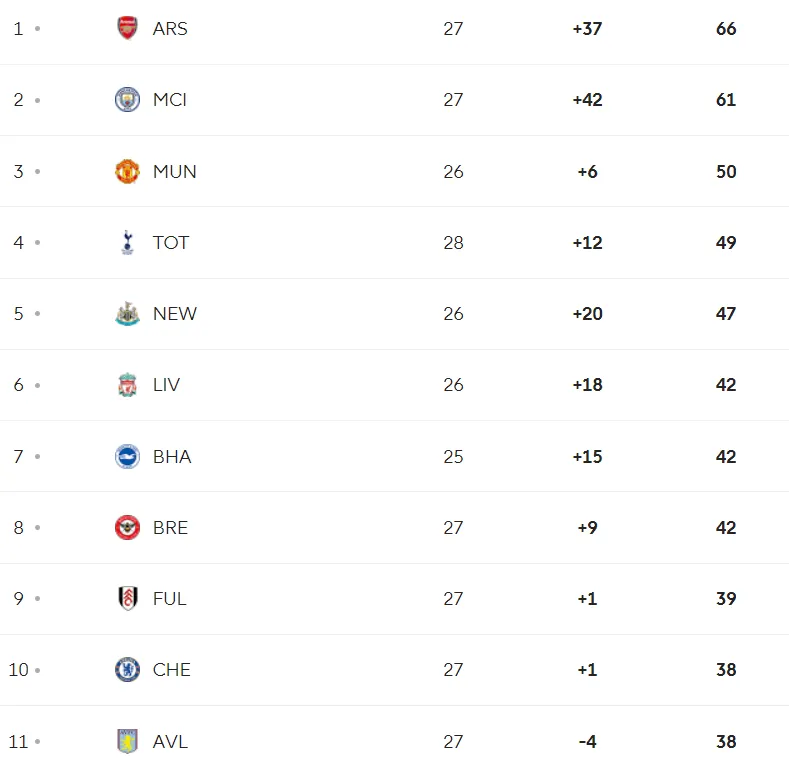
Task: Click the AVL team name
Action: (x=170, y=741)
